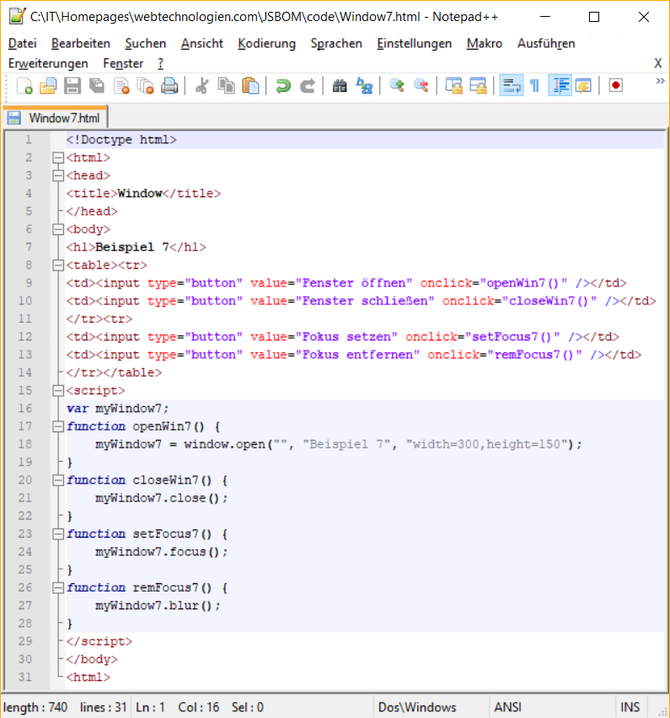
Task: Collapse the body fold on line 6
Action: click(x=58, y=229)
